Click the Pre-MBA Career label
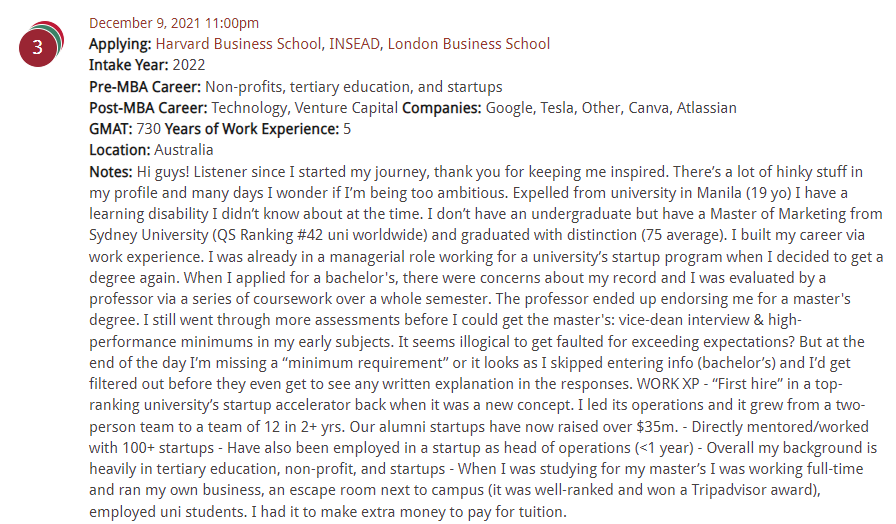 pyautogui.click(x=145, y=87)
